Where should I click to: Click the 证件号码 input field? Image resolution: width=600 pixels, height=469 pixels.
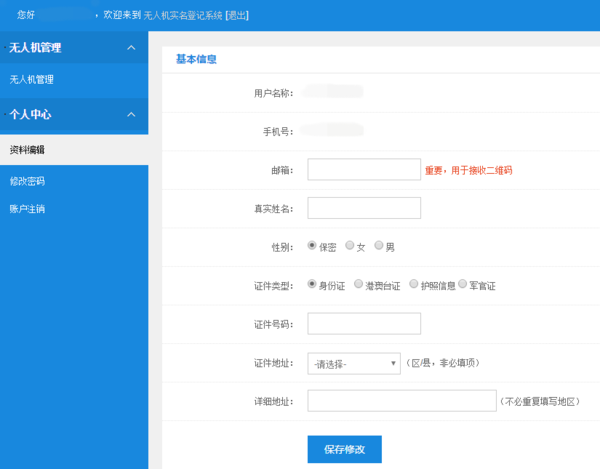364,323
